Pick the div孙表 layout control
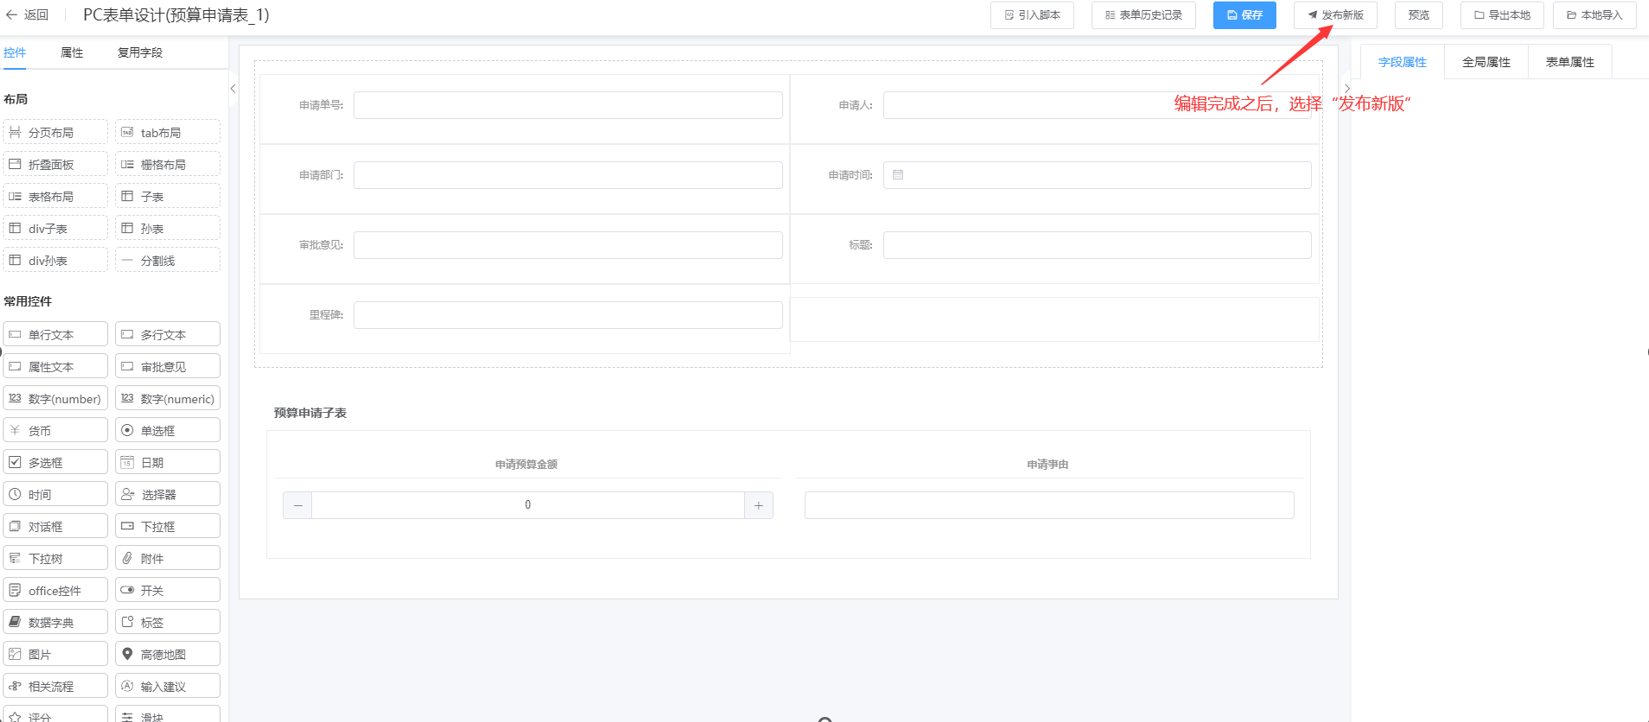 pyautogui.click(x=56, y=260)
